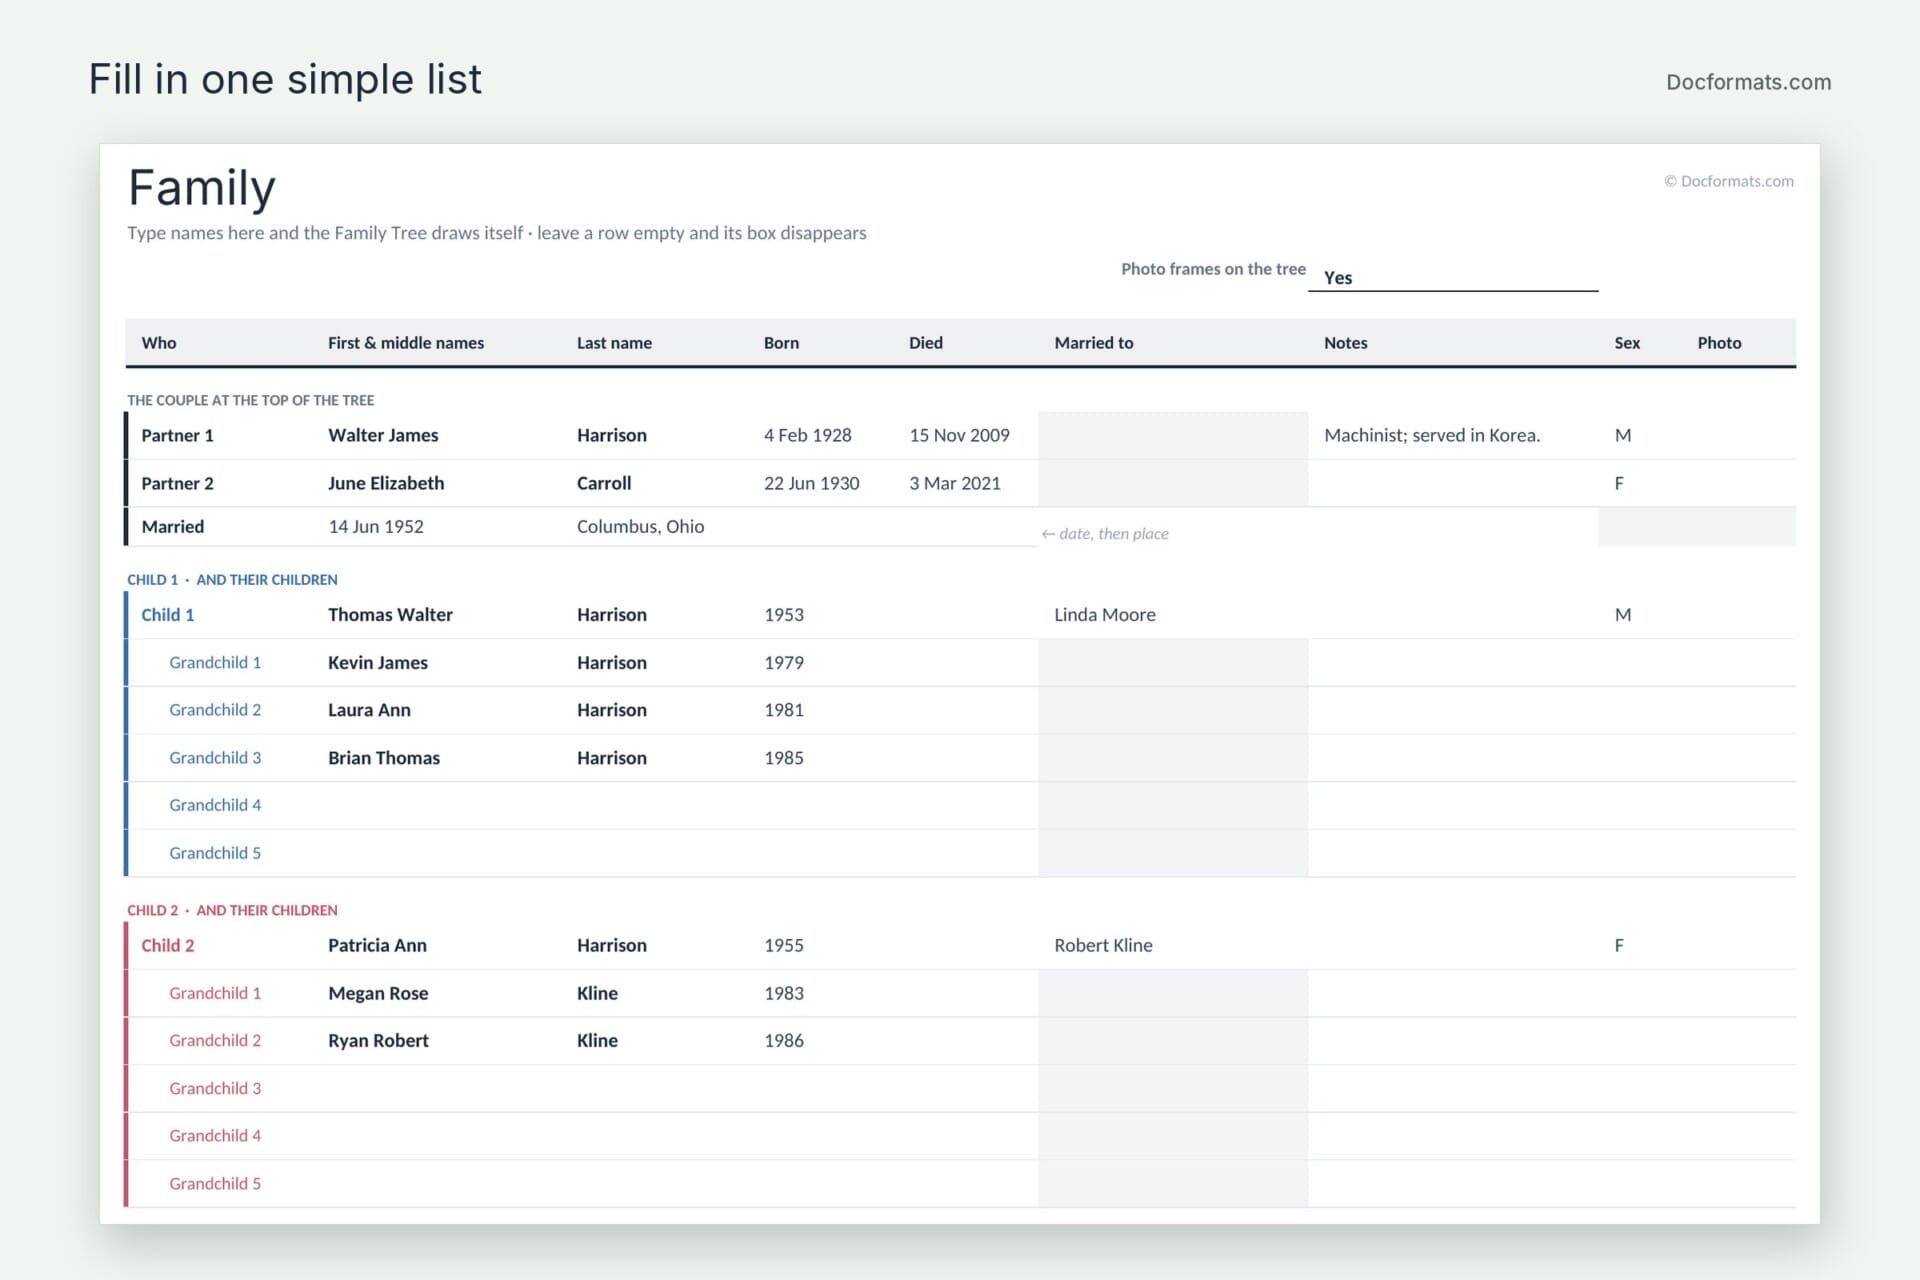Select Thomas Walter sex value M

[x=1622, y=614]
